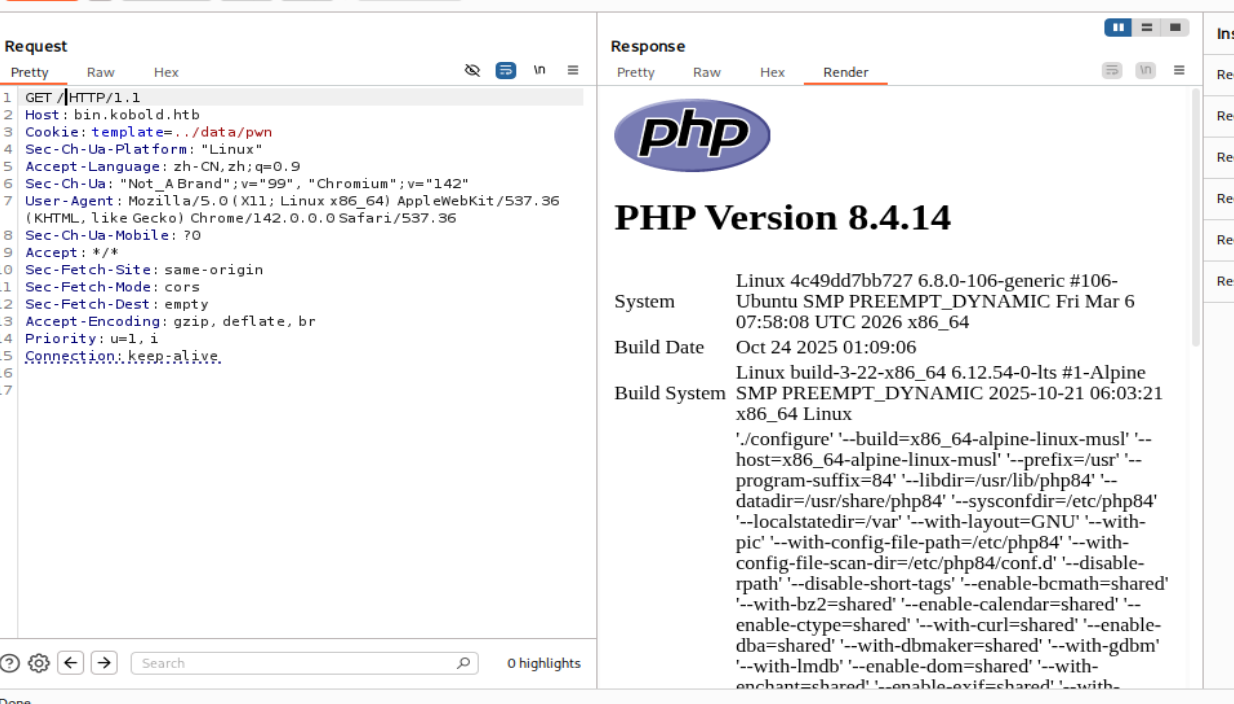1234x704 pixels.
Task: Click the Sec-Fetch-Site: same-origin line
Action: click(x=144, y=269)
